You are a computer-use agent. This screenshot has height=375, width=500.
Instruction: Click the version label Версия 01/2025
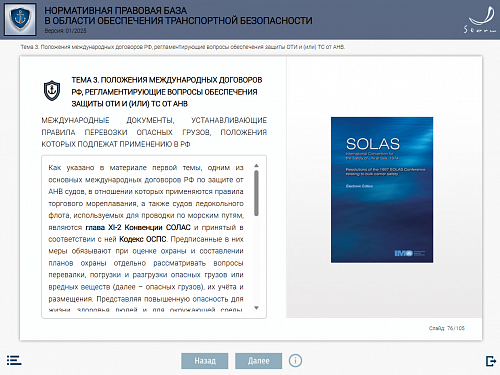coord(65,31)
